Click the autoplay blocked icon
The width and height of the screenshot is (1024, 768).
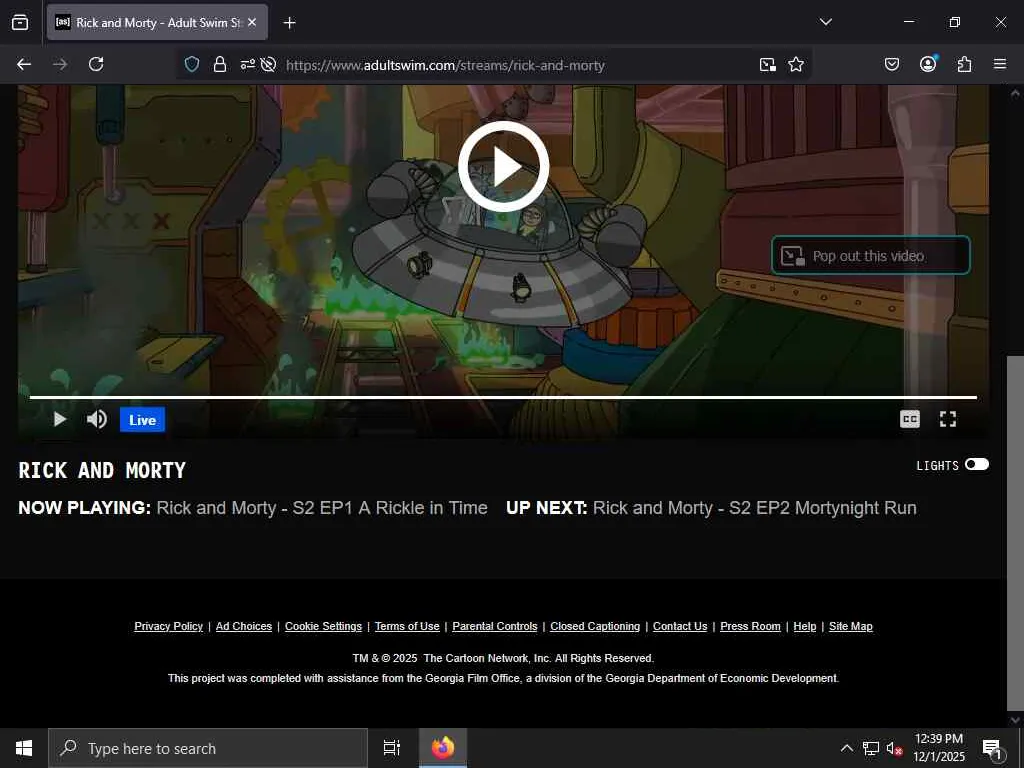tap(268, 64)
